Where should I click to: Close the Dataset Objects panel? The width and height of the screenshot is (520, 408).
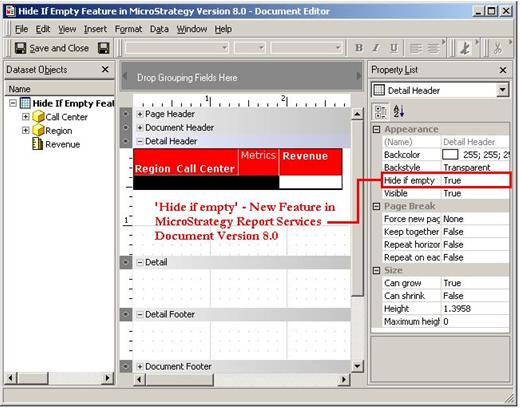105,69
